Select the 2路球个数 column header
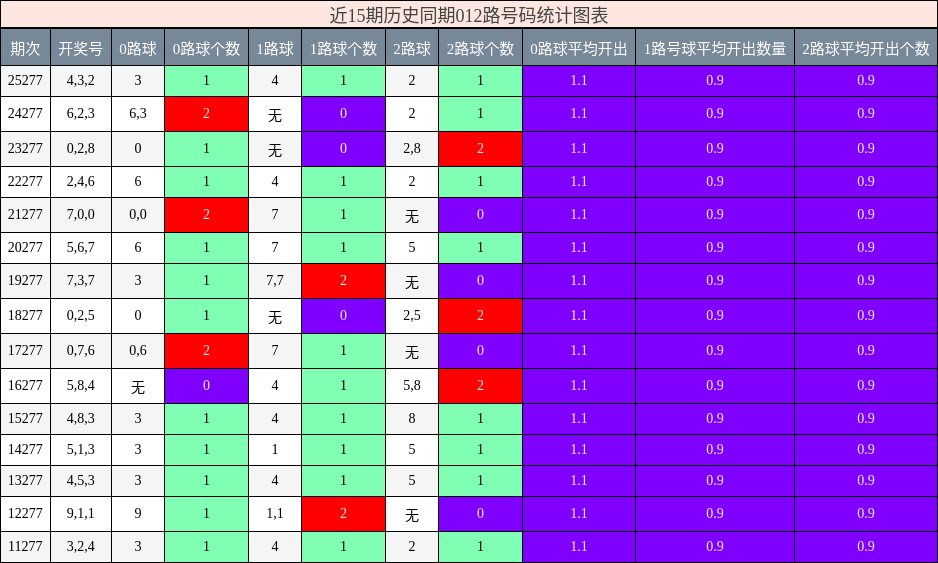 tap(480, 47)
